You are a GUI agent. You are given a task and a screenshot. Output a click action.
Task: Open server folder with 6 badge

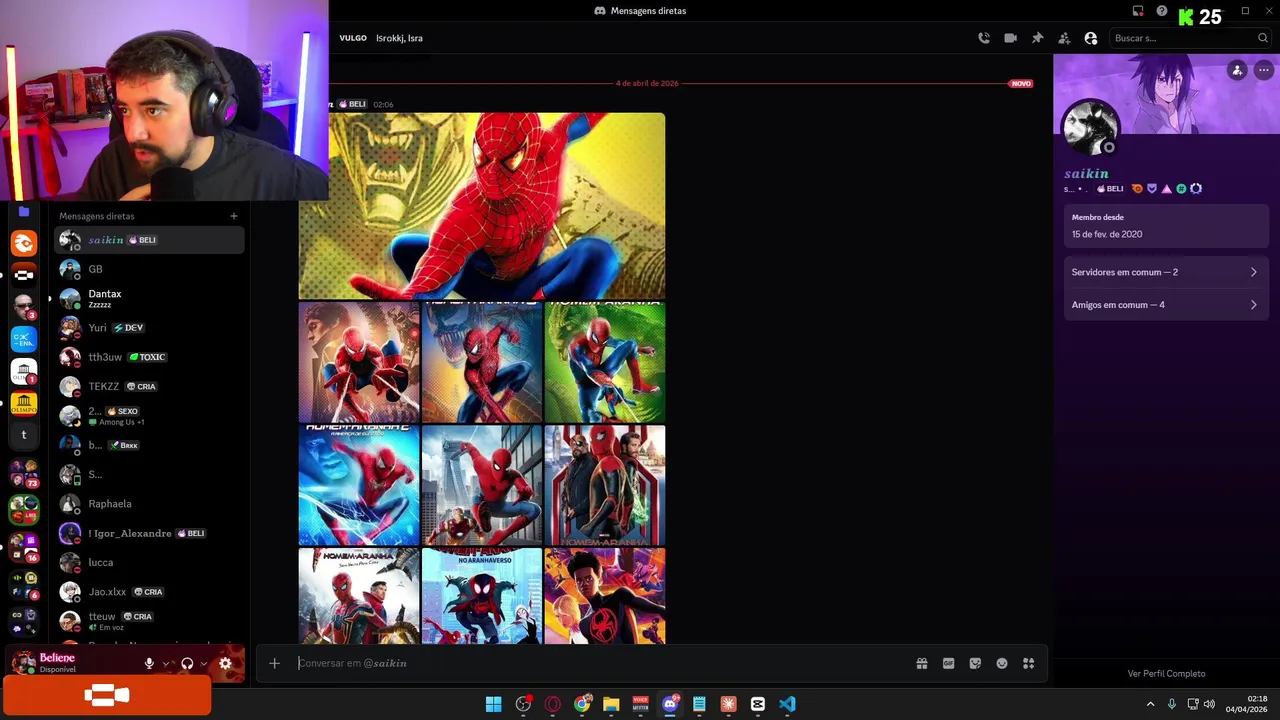tap(24, 584)
